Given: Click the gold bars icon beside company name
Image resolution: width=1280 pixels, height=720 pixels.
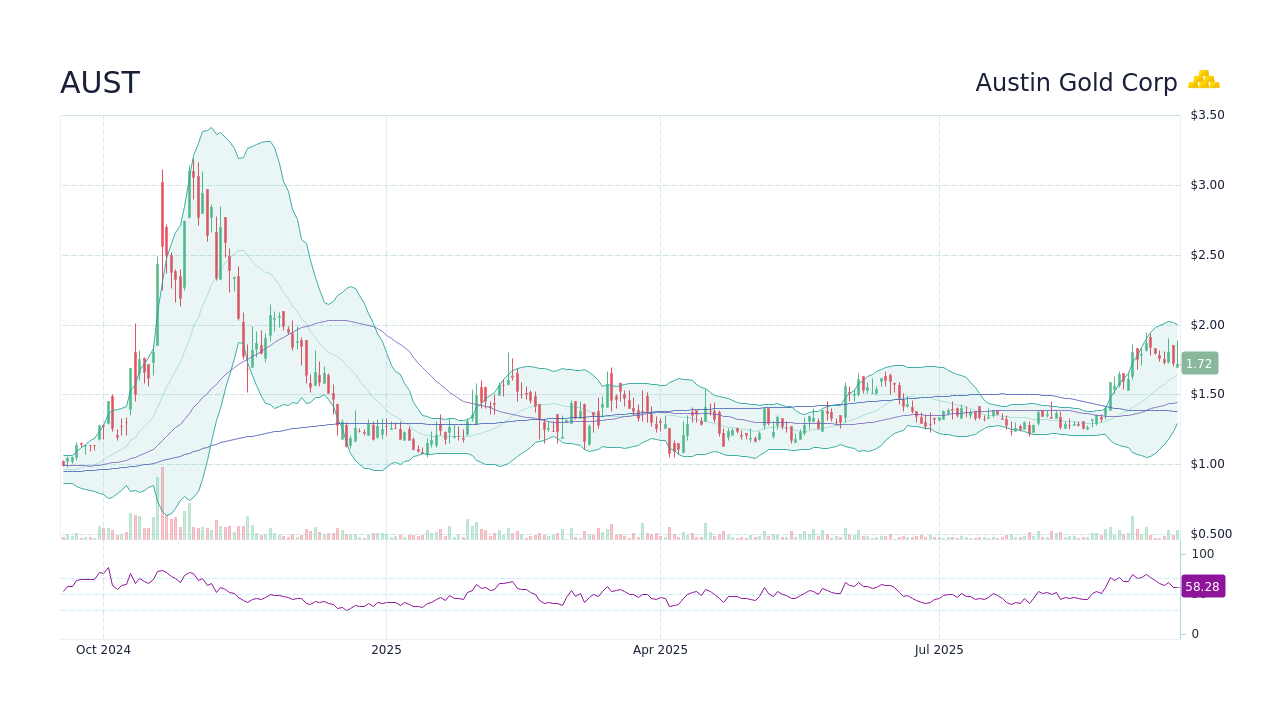Looking at the screenshot, I should tap(1204, 80).
